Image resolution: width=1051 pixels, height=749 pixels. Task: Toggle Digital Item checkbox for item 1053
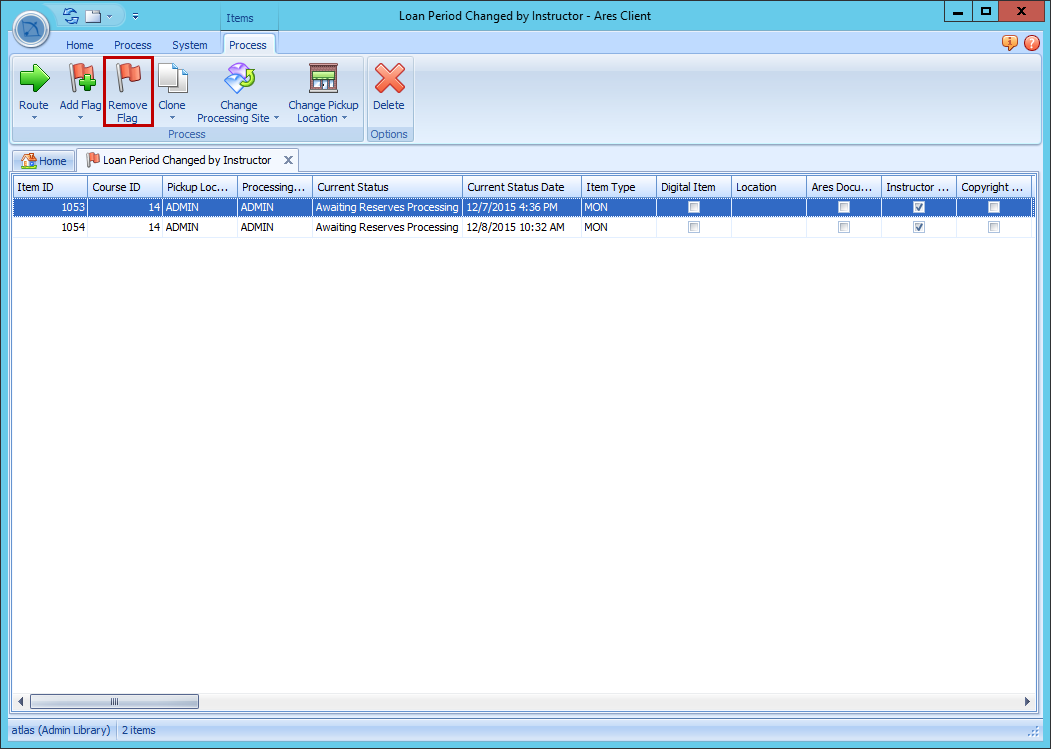click(694, 207)
